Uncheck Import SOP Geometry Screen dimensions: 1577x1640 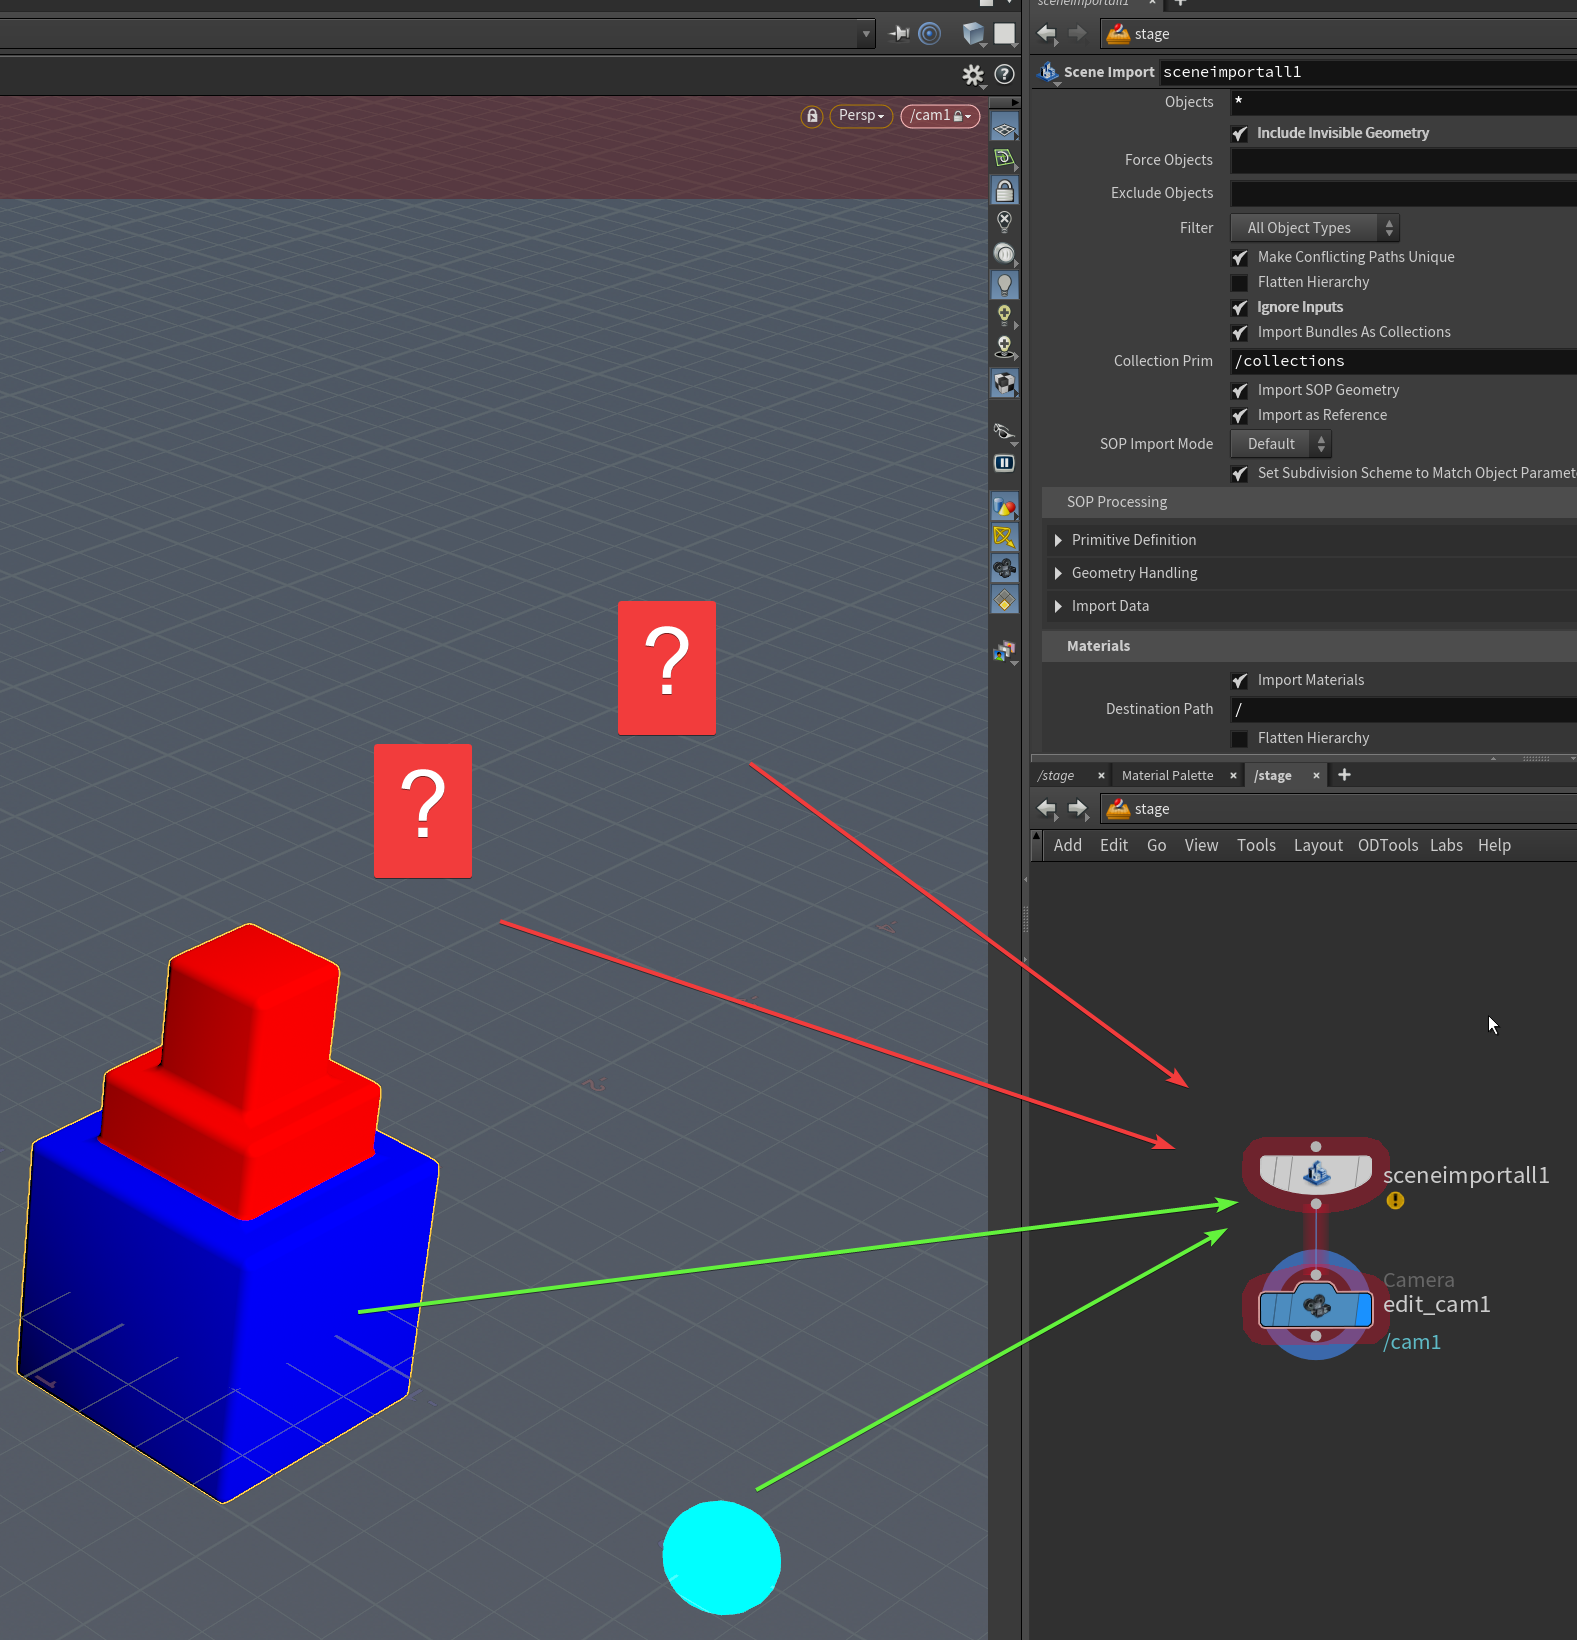tap(1240, 391)
